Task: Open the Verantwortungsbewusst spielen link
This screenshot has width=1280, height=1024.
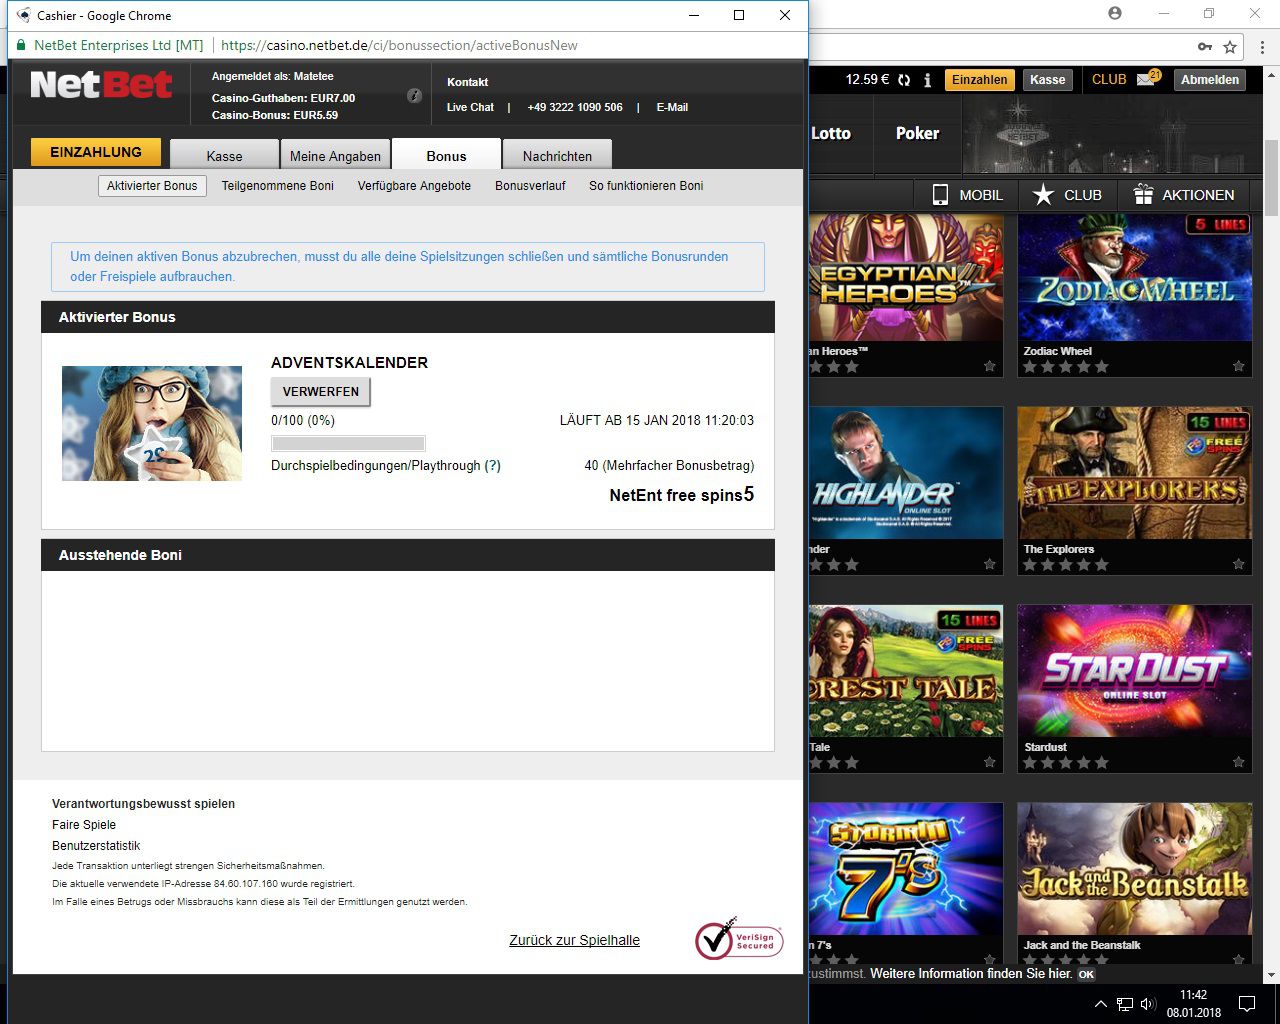Action: point(143,804)
